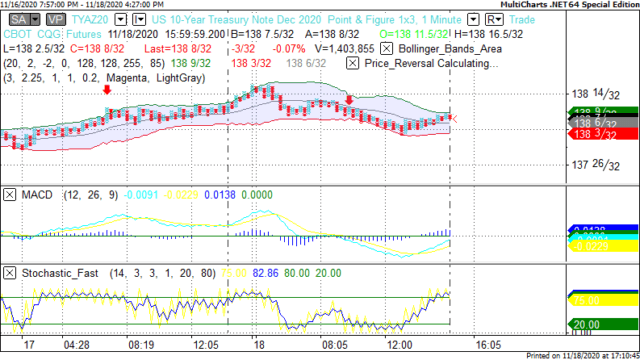This screenshot has height=360, width=640.
Task: Click the MACD (12, 26, 9) parameters
Action: [91, 195]
